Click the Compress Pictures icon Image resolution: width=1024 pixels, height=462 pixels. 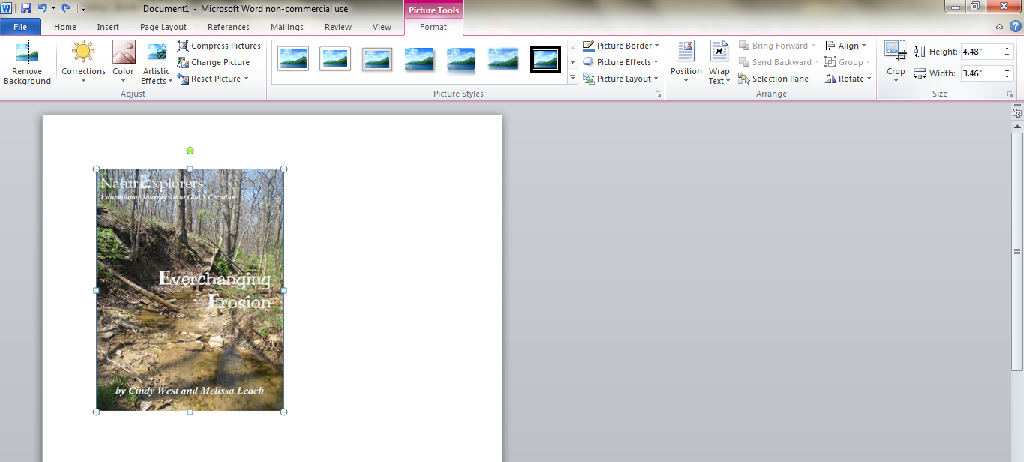[x=184, y=46]
